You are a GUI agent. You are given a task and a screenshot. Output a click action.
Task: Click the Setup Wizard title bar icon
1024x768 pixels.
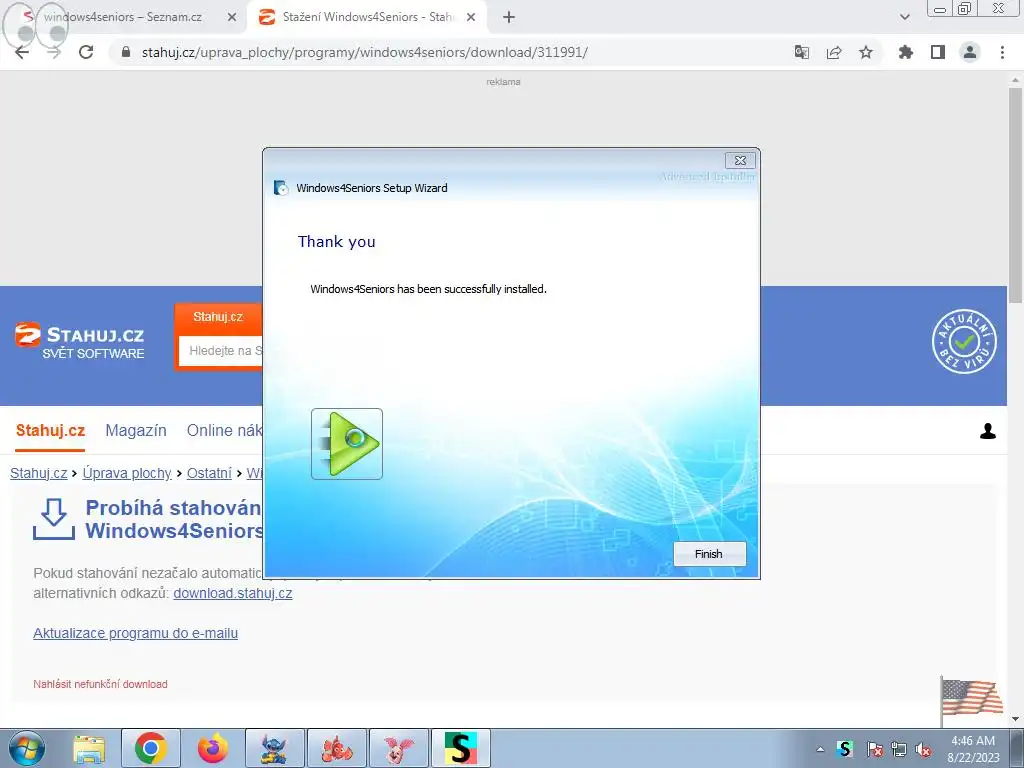click(x=281, y=188)
